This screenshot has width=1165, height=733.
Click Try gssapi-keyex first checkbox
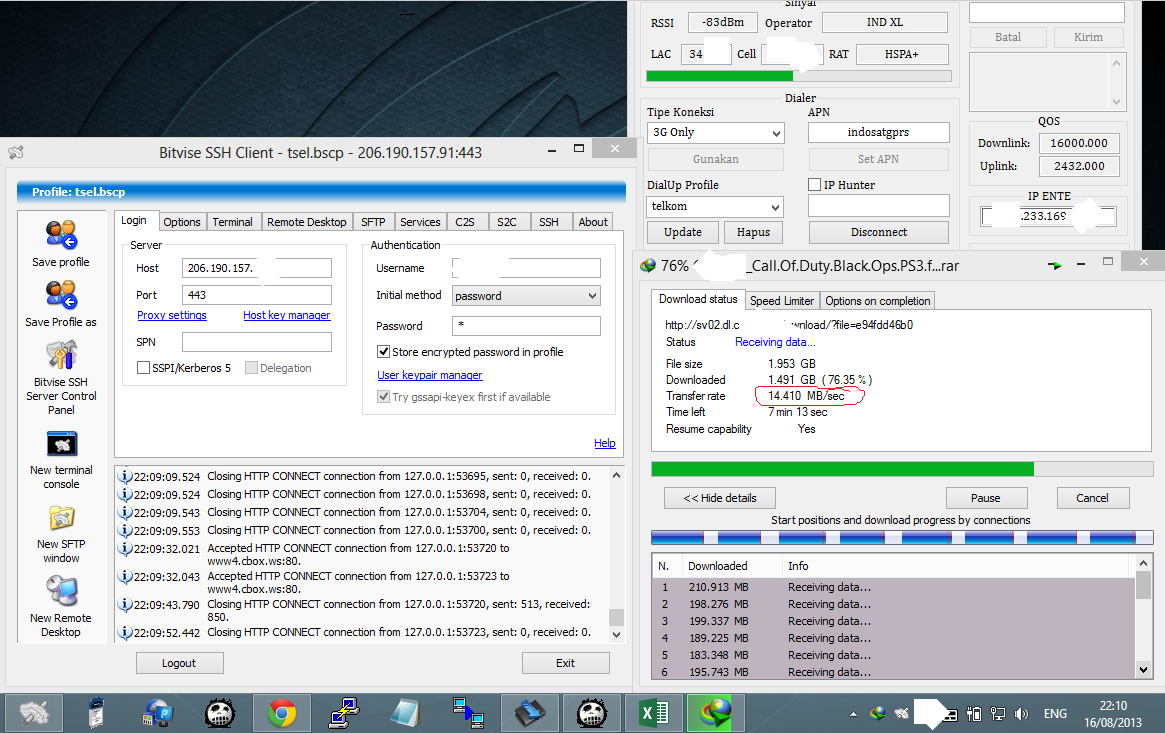coord(383,397)
